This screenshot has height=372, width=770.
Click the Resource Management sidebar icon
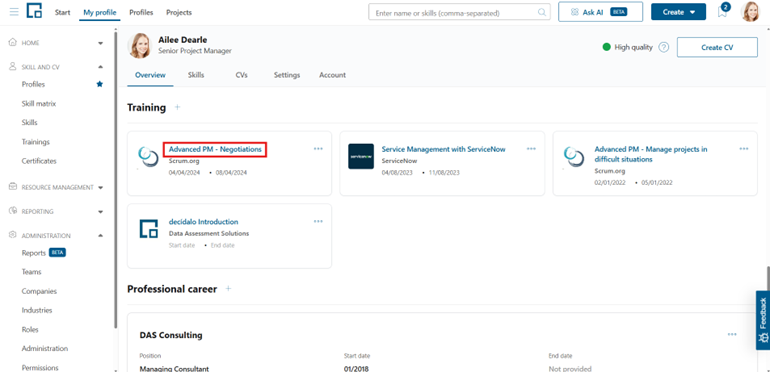tap(13, 186)
